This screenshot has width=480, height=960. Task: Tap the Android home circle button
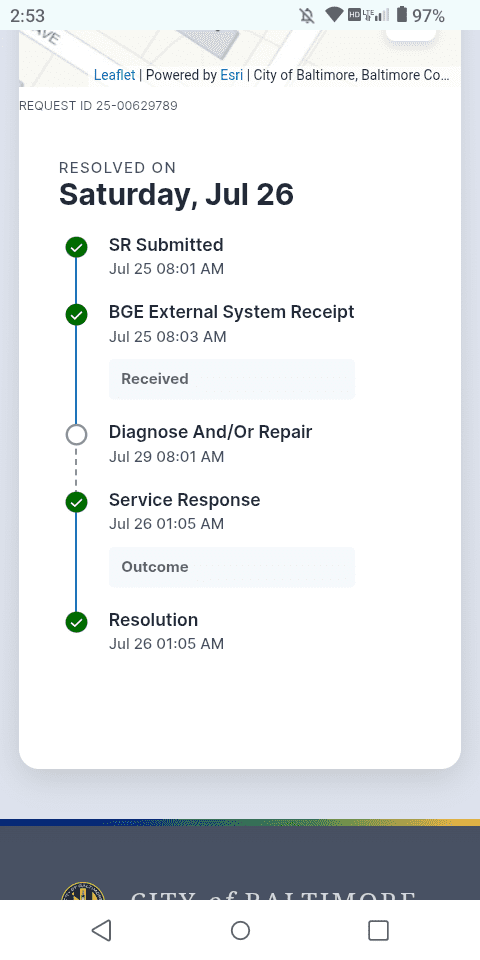point(240,930)
